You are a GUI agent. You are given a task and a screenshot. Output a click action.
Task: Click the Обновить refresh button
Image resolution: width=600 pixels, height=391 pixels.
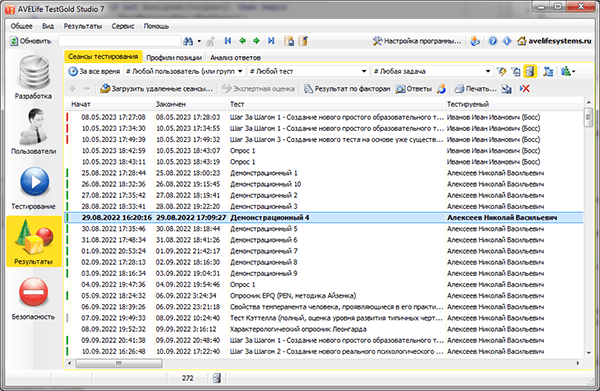pos(31,41)
